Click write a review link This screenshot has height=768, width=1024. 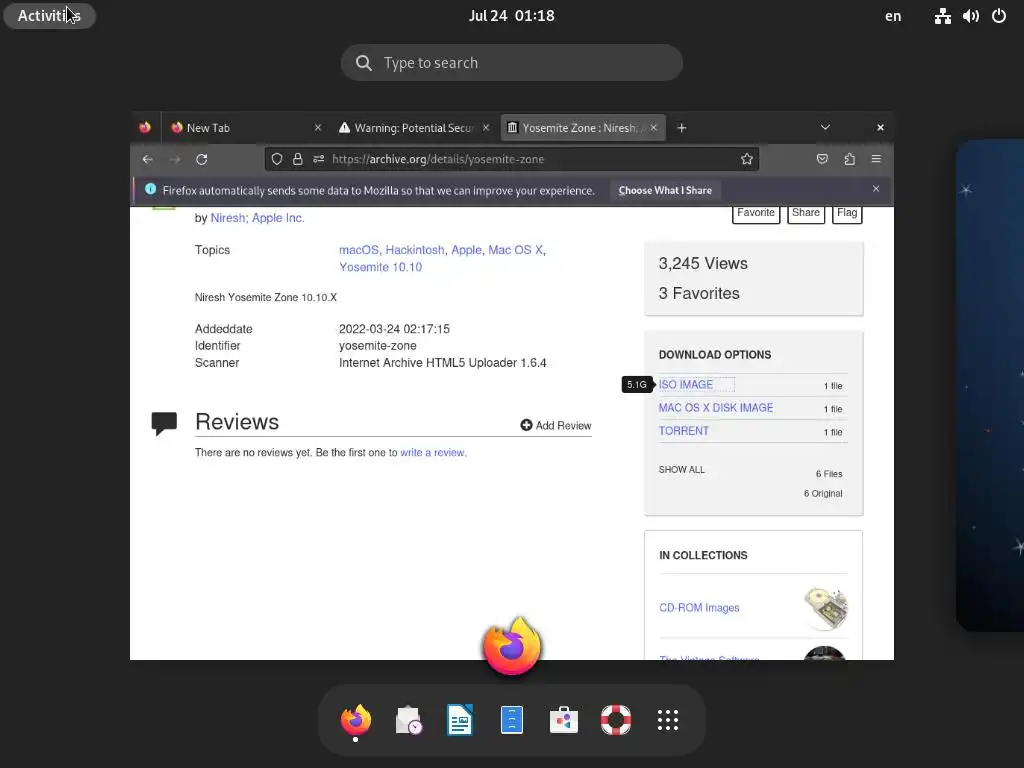(432, 453)
